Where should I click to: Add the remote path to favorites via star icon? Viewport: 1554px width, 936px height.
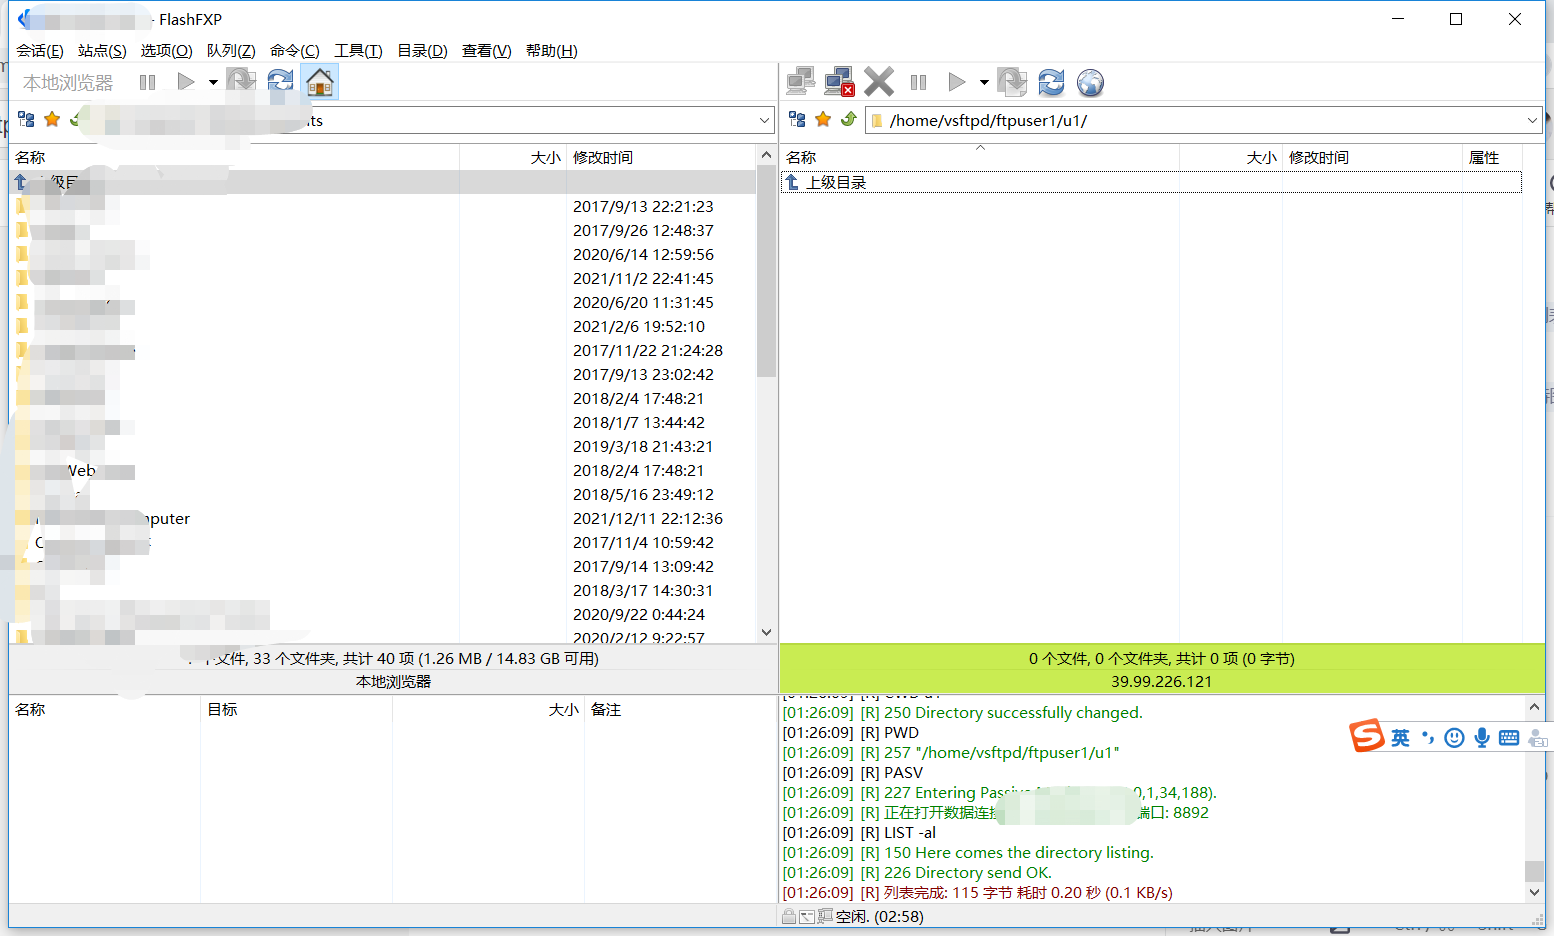pyautogui.click(x=823, y=119)
